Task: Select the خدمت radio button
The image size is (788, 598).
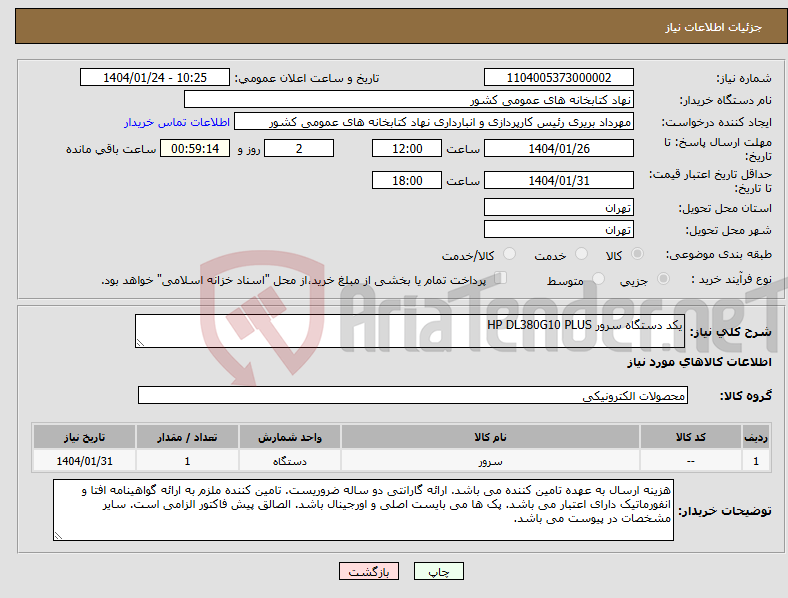Action: click(581, 254)
